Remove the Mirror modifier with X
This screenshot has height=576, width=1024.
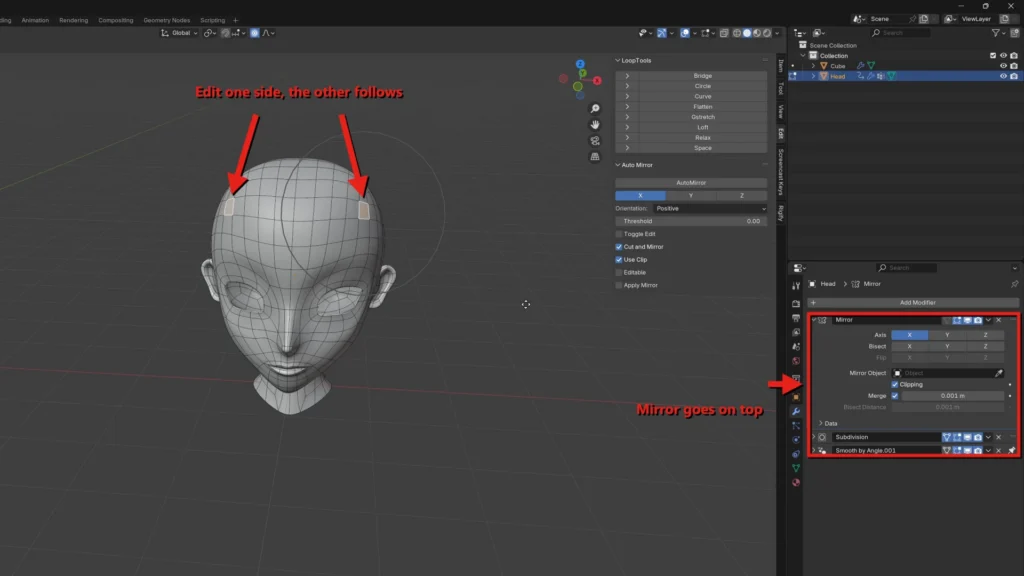coord(999,320)
